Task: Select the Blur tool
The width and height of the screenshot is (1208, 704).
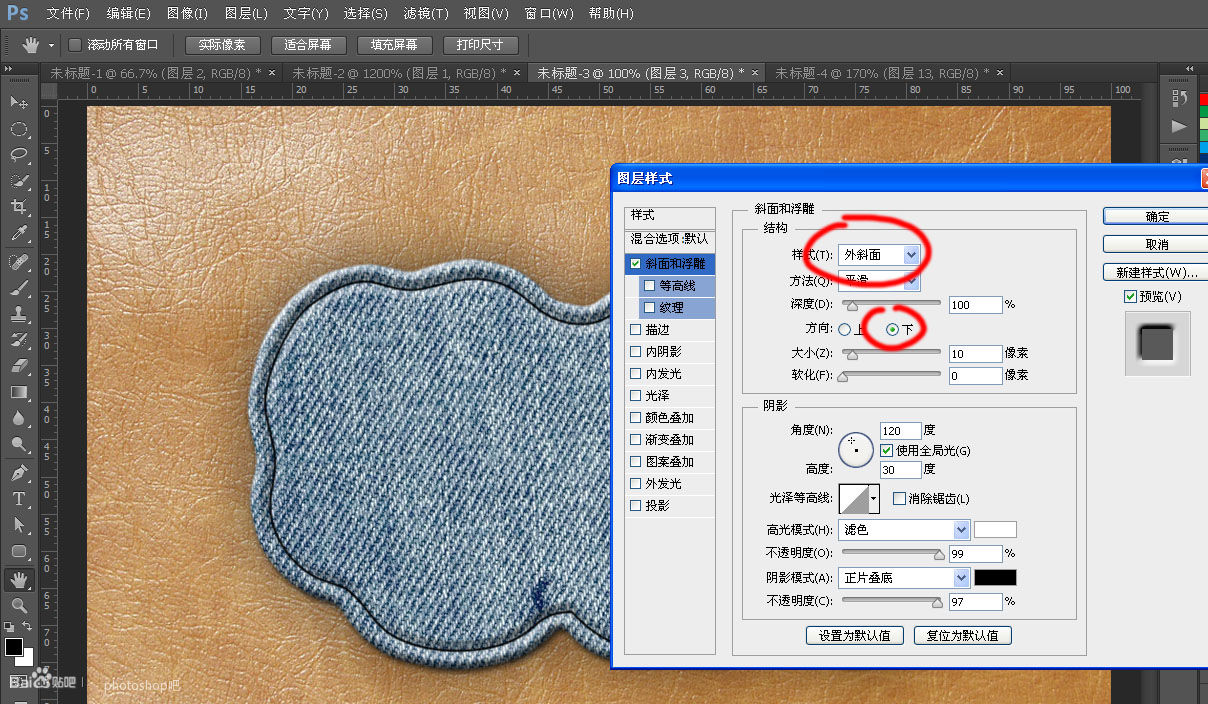Action: [18, 418]
